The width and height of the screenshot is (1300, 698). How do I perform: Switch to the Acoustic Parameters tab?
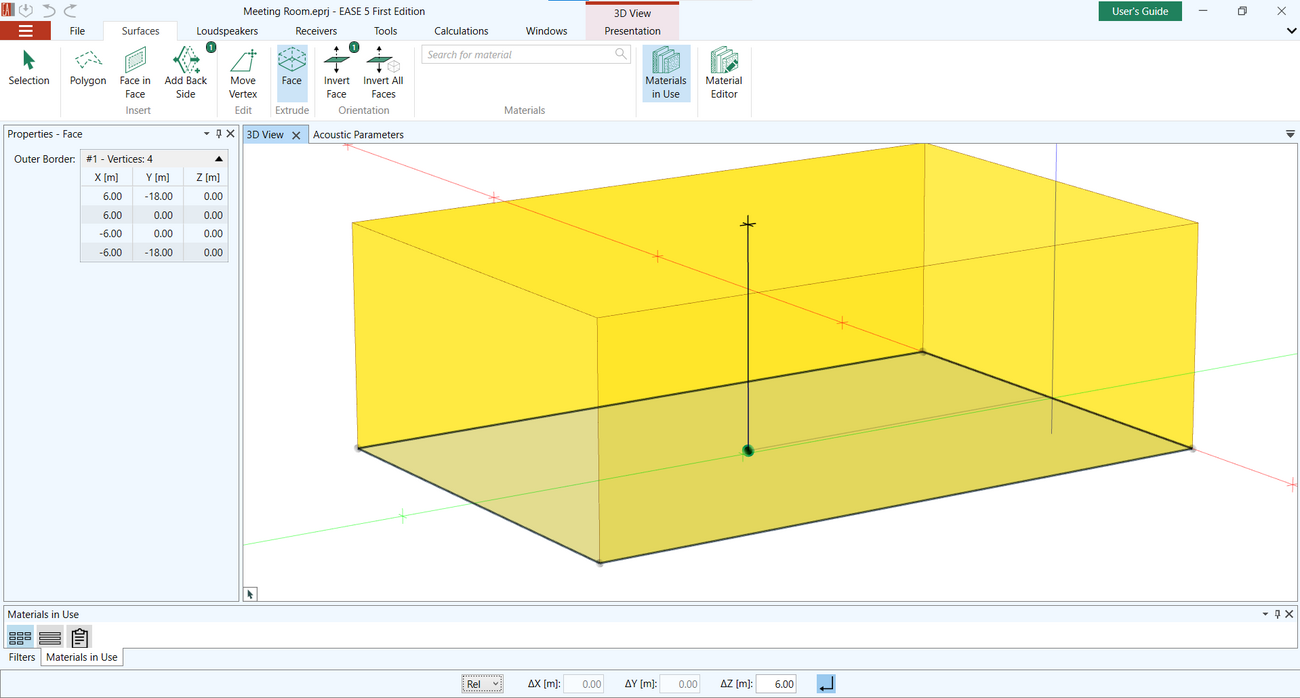357,134
